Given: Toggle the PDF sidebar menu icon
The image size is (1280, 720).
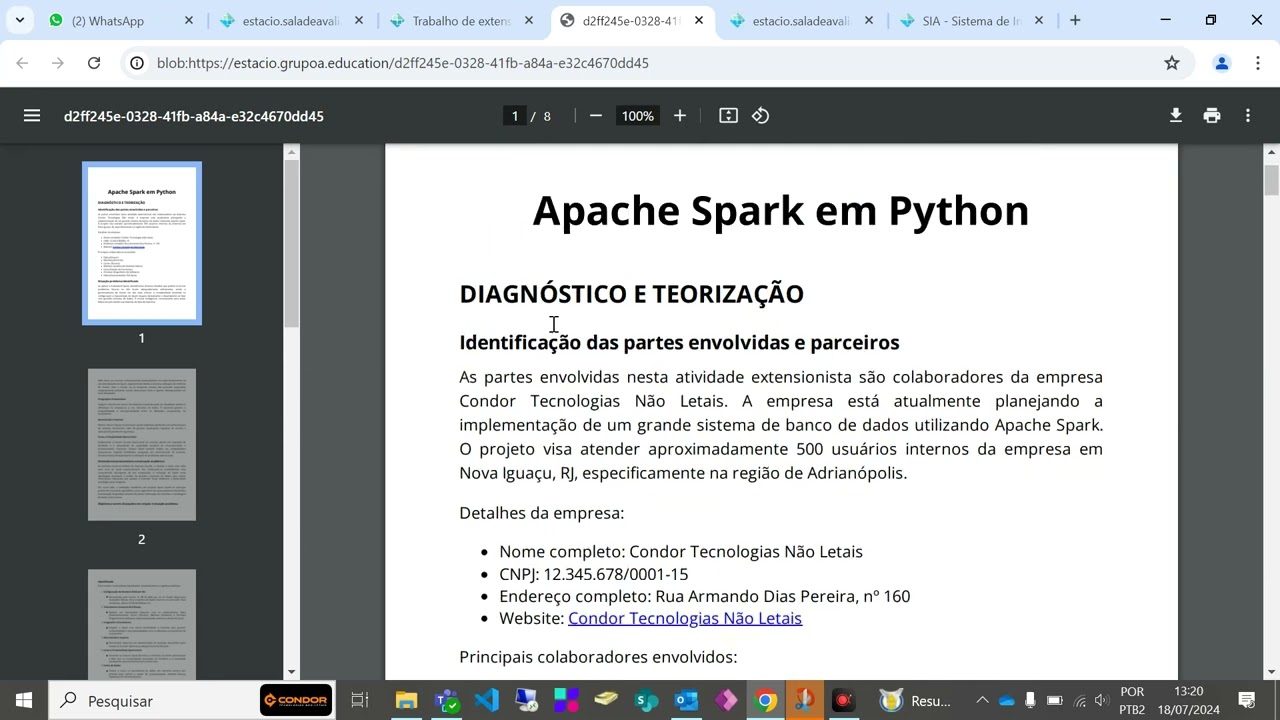Looking at the screenshot, I should (x=32, y=116).
